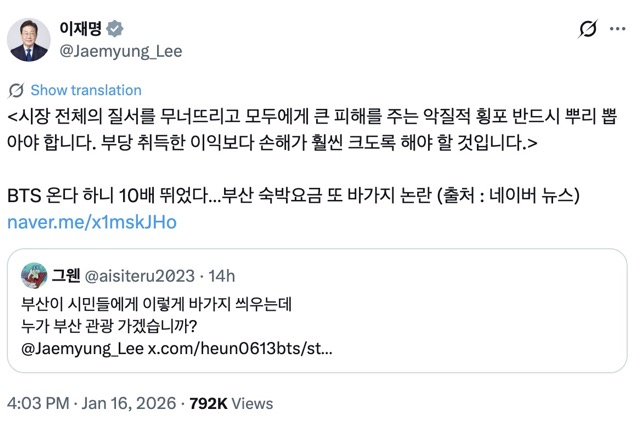This screenshot has width=640, height=424.
Task: Click the 그웬 avatar in quoted post
Action: (x=35, y=275)
